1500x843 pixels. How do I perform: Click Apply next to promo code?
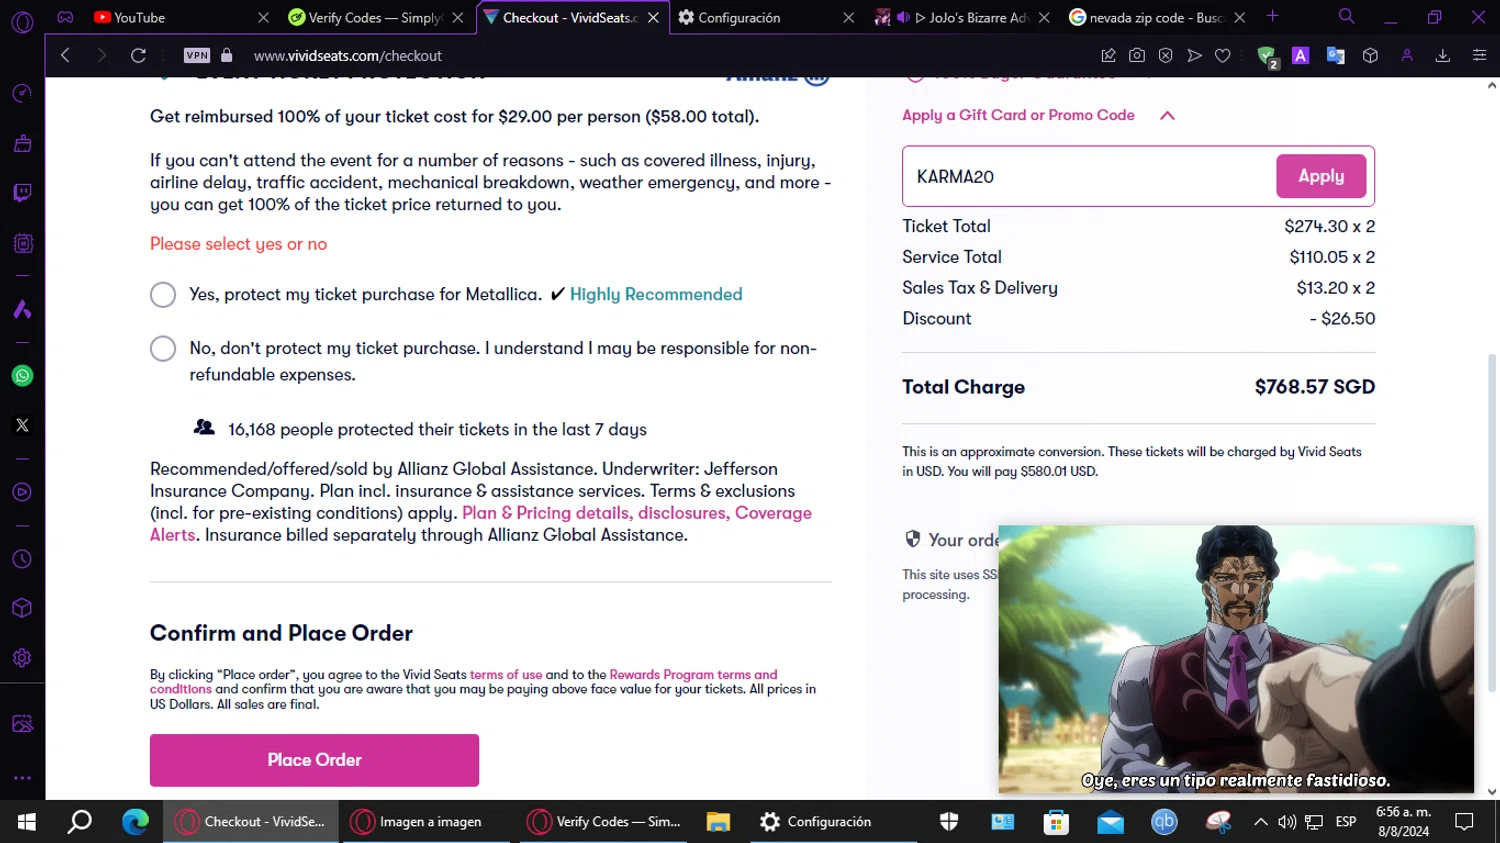tap(1321, 176)
